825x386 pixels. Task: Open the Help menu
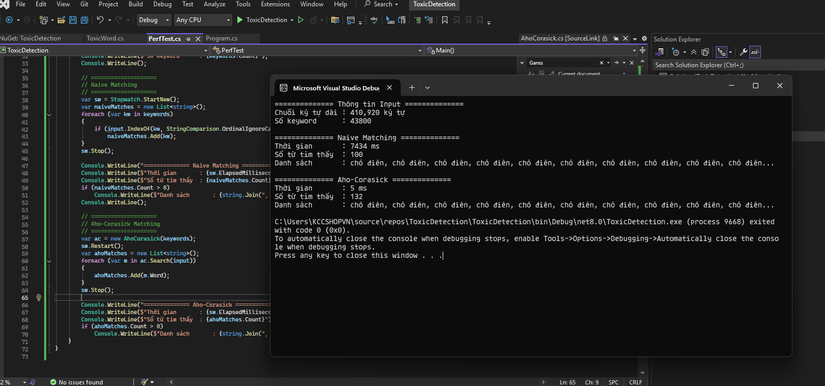tap(340, 4)
